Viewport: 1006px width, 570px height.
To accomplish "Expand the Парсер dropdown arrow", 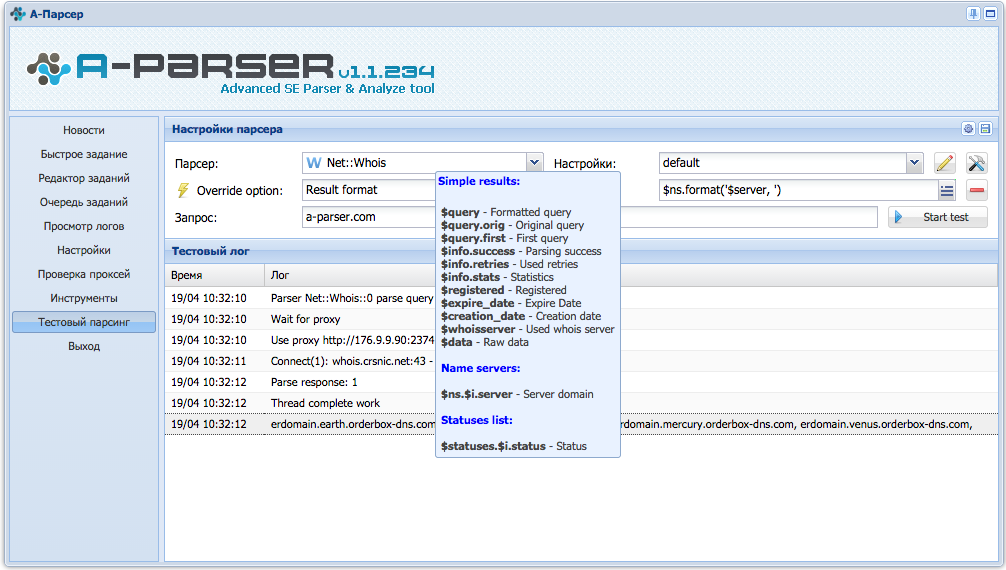I will [534, 163].
